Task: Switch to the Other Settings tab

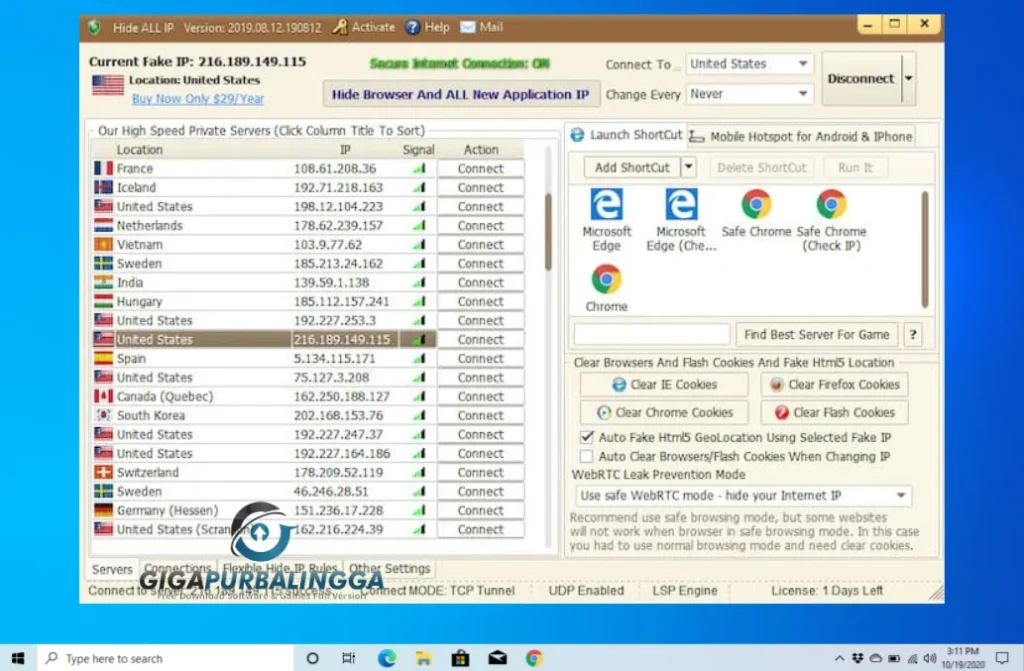Action: pyautogui.click(x=390, y=568)
